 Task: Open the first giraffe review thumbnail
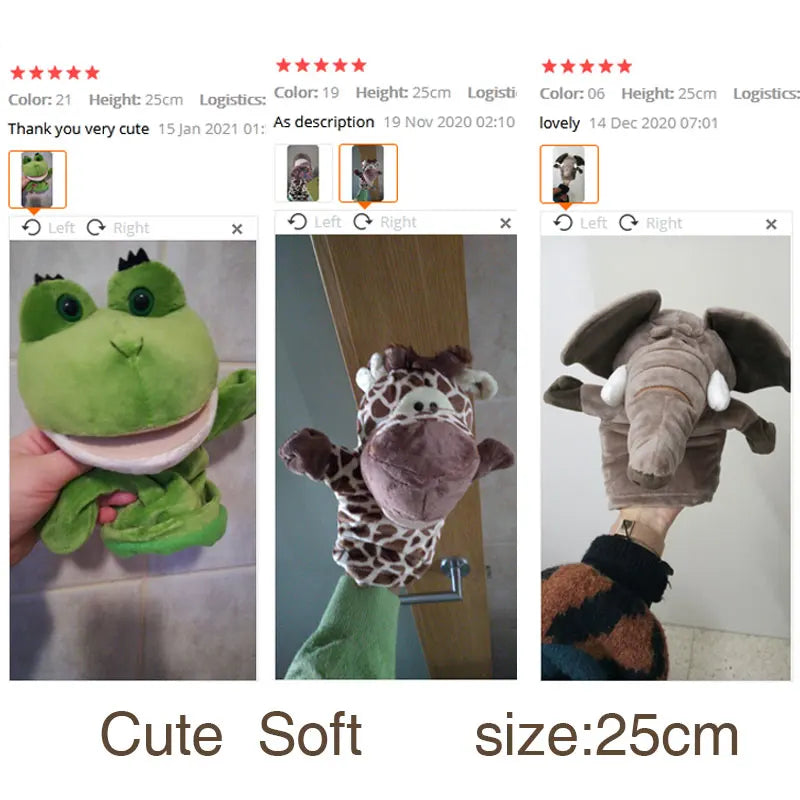point(303,173)
